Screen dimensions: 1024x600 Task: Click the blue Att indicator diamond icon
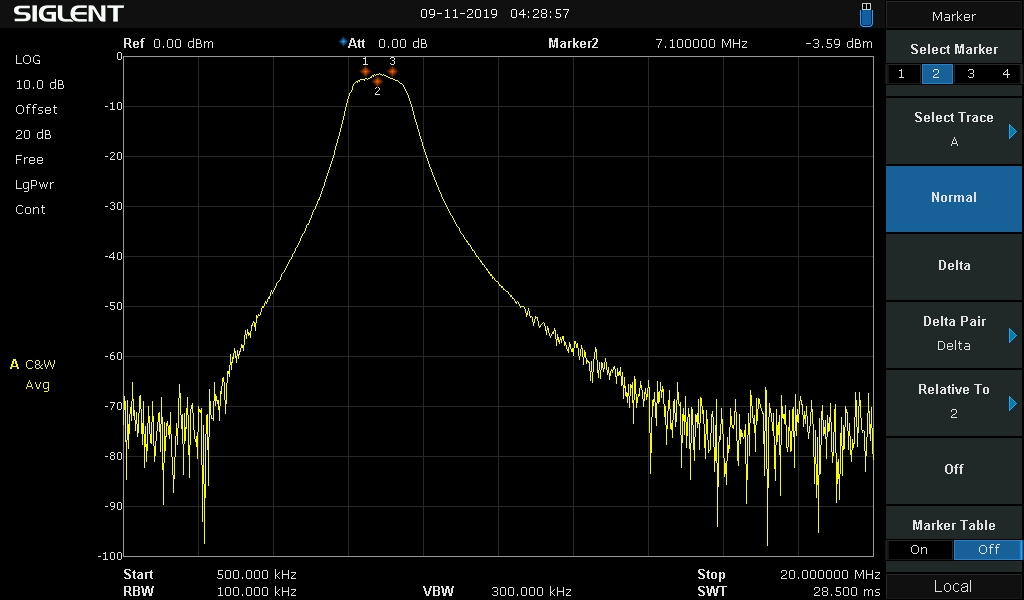tap(343, 42)
